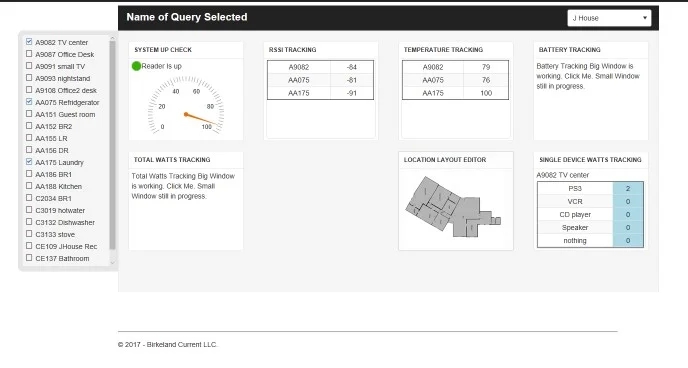Click the A9082 row in RSSI Tracking
Viewport: 688px width, 368px height.
(x=320, y=67)
